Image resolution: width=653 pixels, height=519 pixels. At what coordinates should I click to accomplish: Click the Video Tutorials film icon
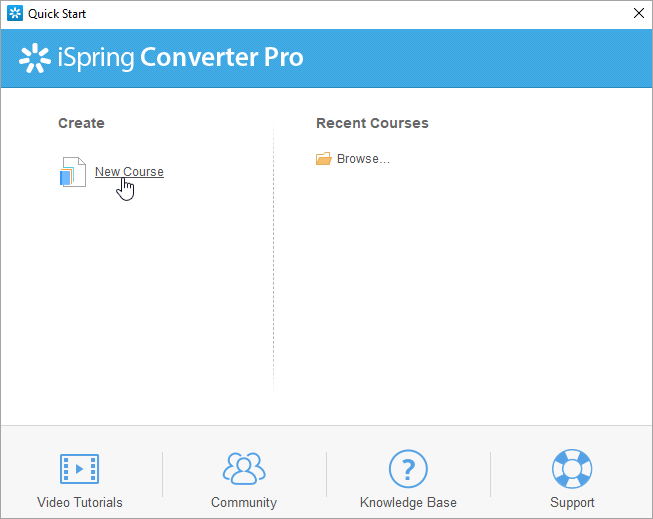click(x=79, y=469)
